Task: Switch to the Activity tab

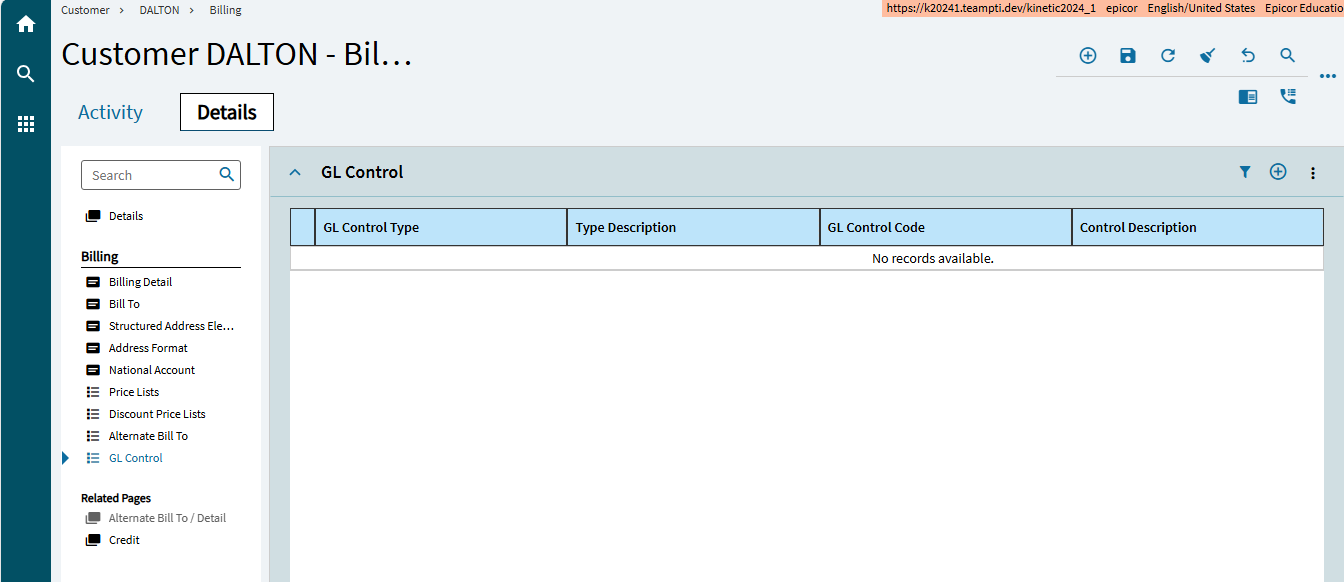Action: 110,112
